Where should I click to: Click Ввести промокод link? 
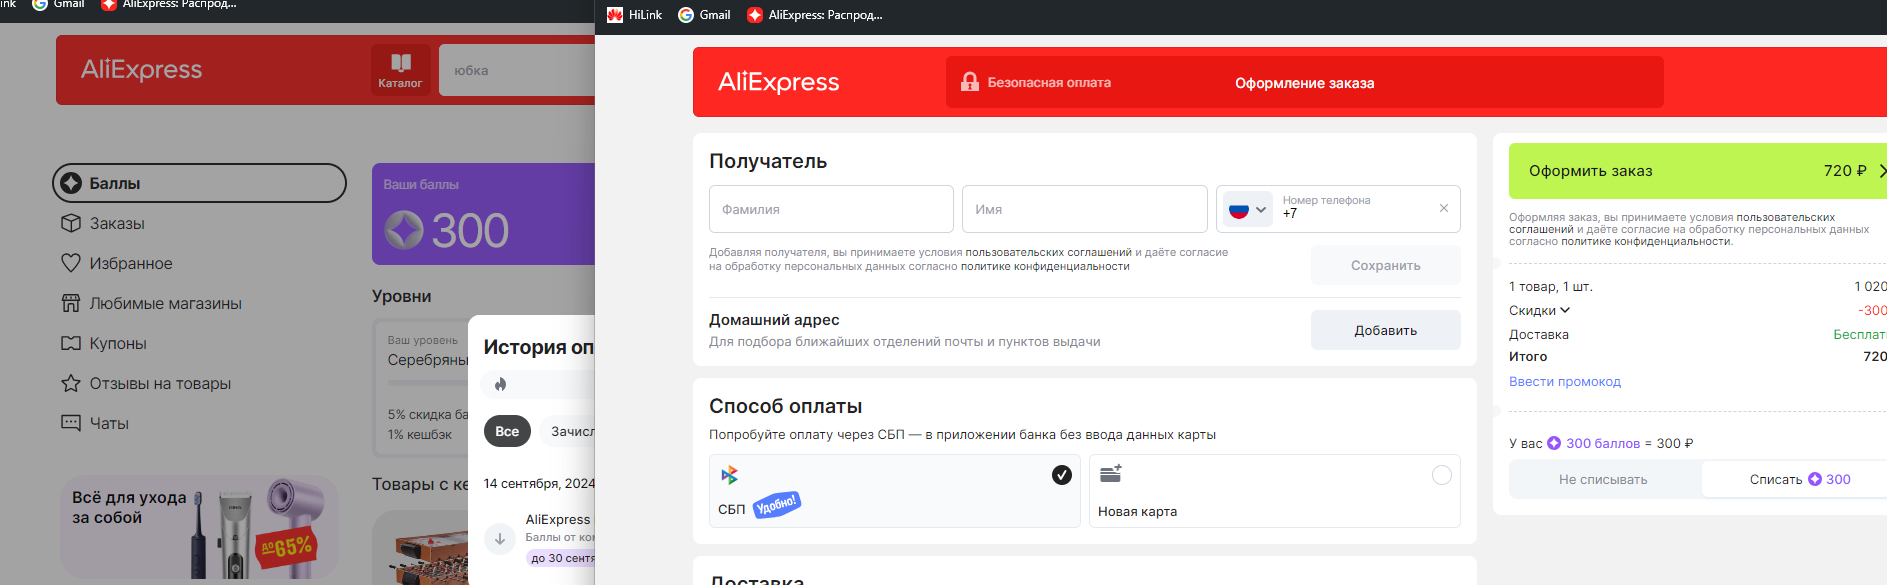pyautogui.click(x=1564, y=381)
